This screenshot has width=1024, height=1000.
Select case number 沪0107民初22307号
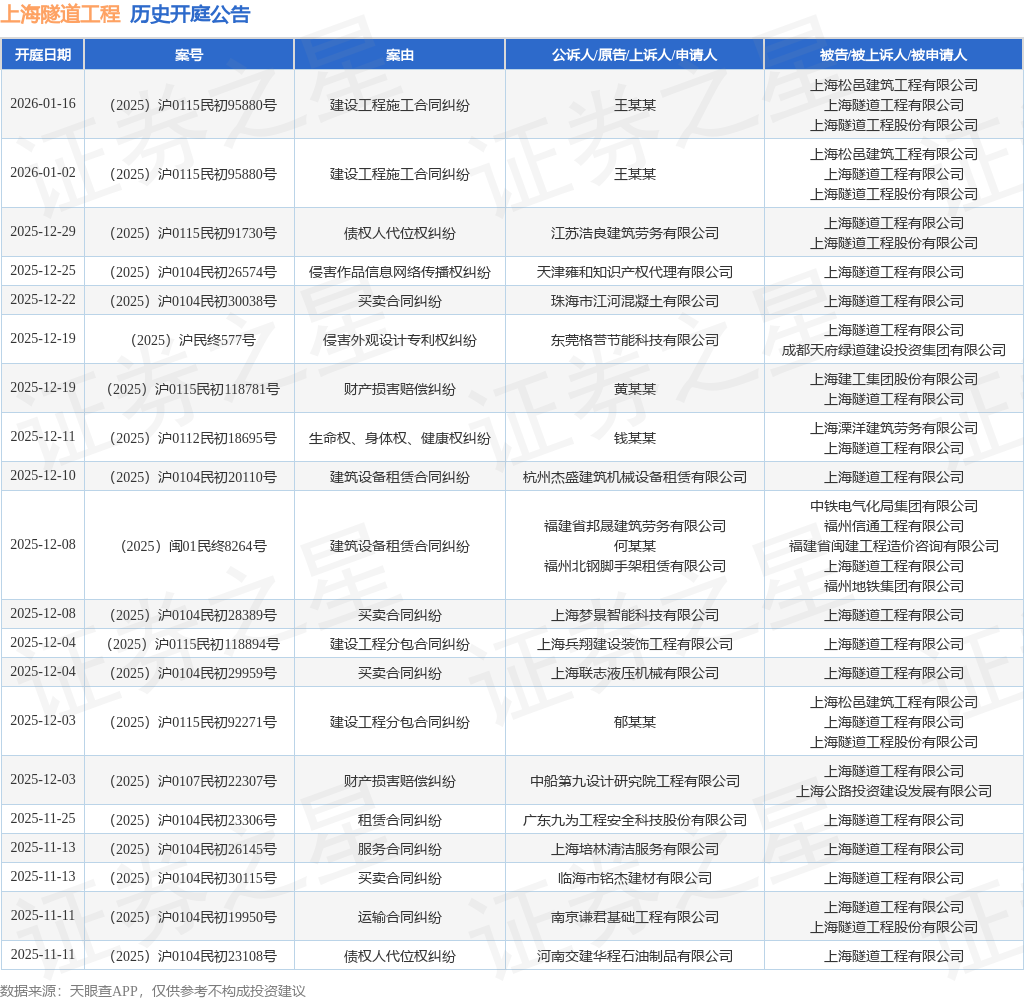[x=193, y=781]
